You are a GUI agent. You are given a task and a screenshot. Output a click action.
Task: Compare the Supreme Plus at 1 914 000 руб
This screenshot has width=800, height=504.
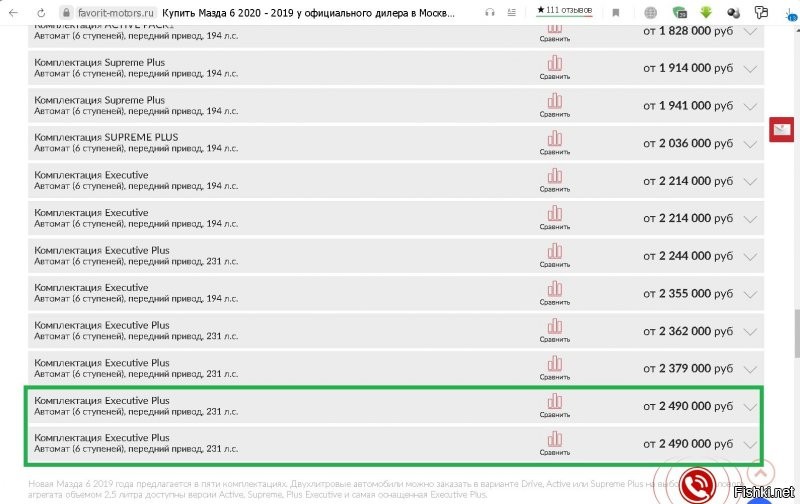(x=555, y=67)
